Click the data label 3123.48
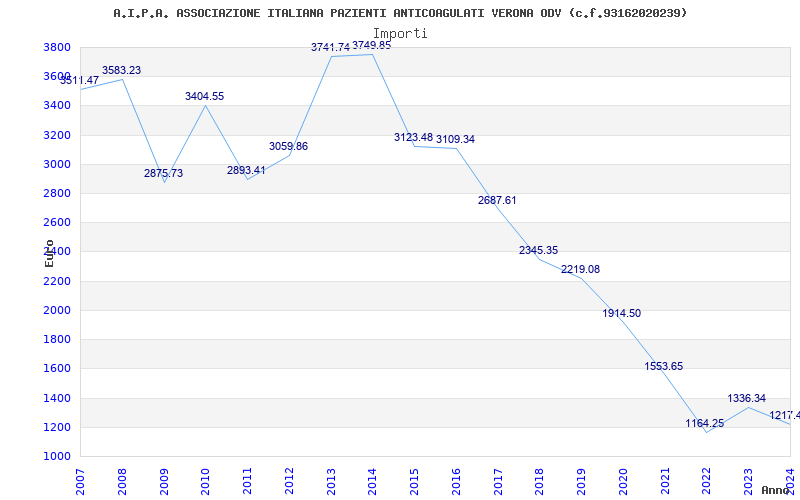 click(413, 137)
